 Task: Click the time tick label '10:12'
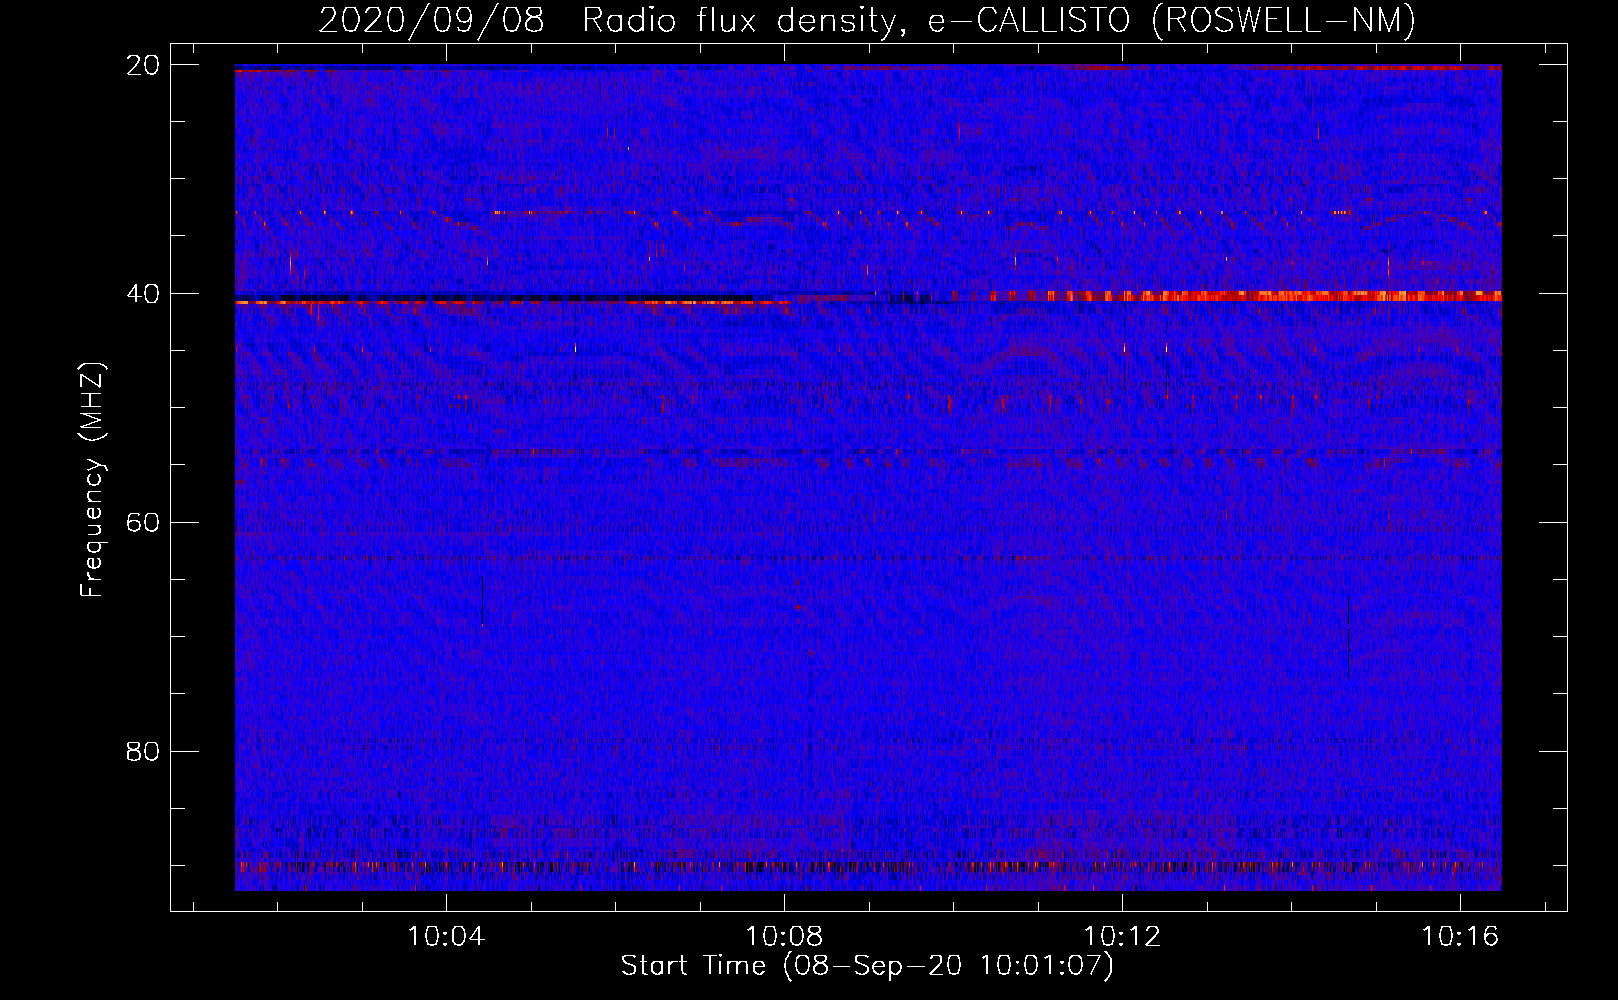[x=1123, y=936]
